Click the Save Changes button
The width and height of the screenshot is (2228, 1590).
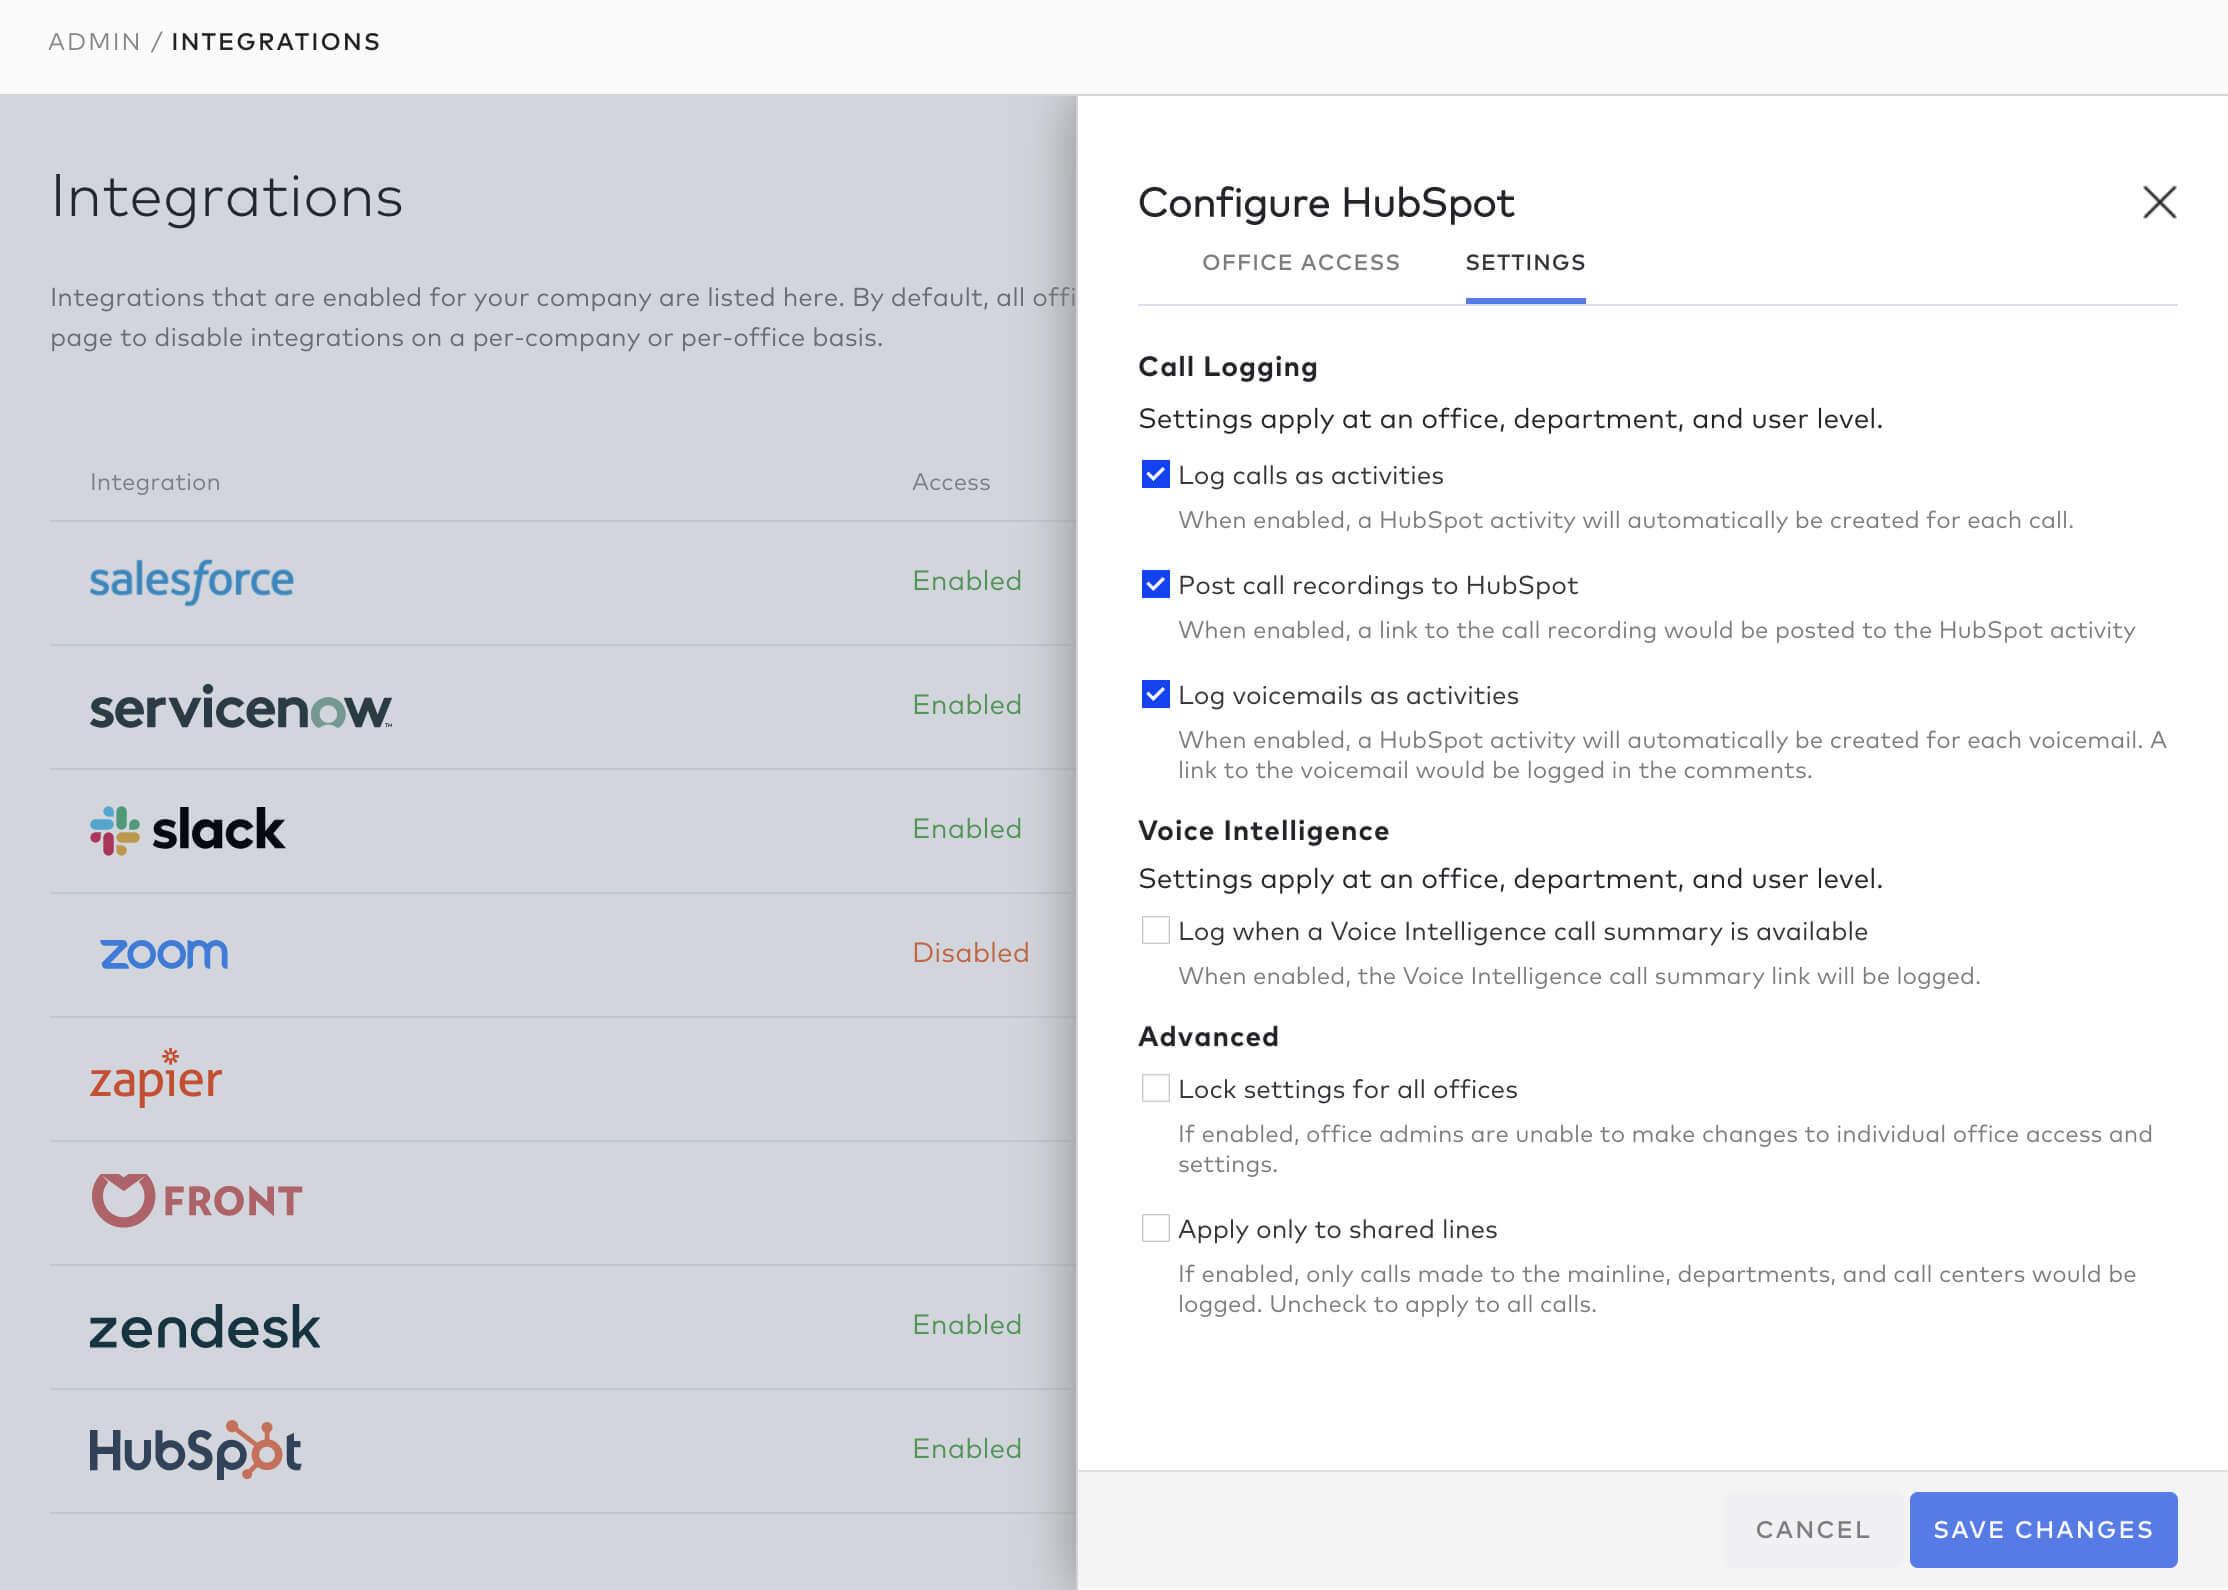[x=2042, y=1528]
